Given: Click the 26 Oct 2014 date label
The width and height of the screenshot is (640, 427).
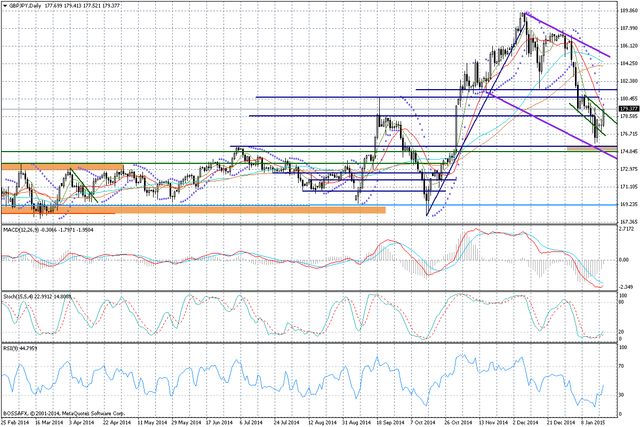Looking at the screenshot, I should coord(458,421).
